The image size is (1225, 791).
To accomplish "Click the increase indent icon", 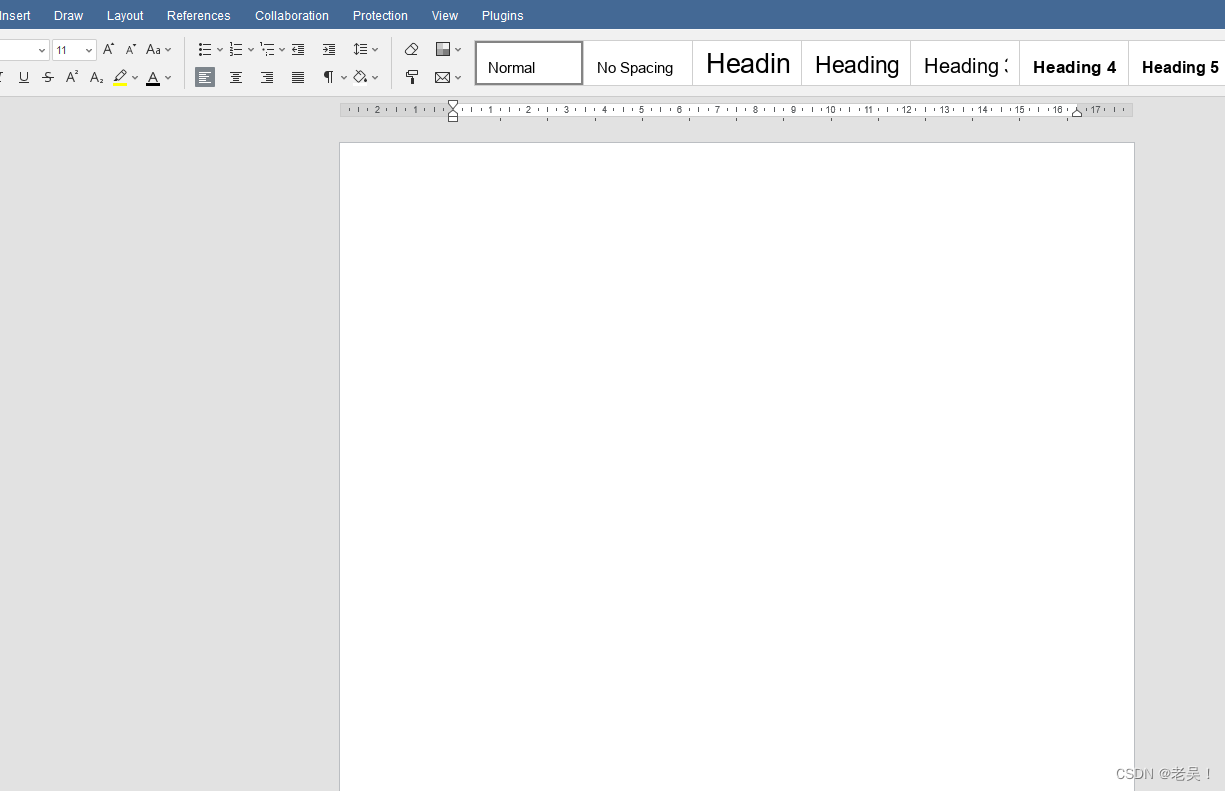I will click(x=329, y=49).
